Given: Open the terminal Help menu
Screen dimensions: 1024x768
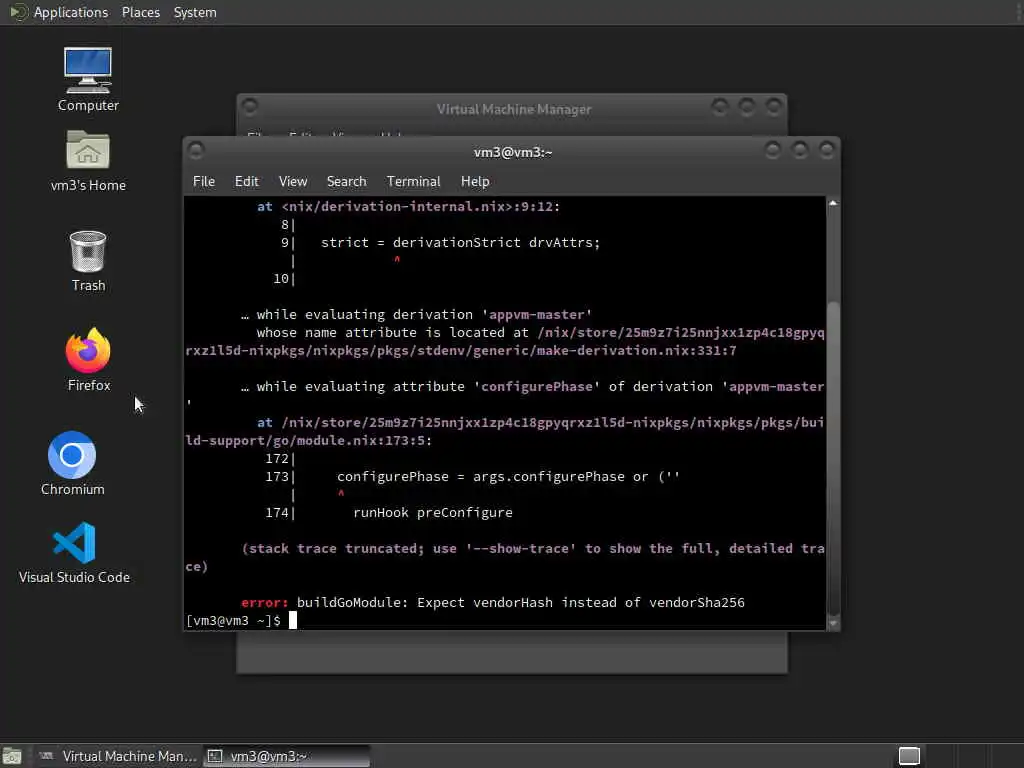Looking at the screenshot, I should (475, 182).
